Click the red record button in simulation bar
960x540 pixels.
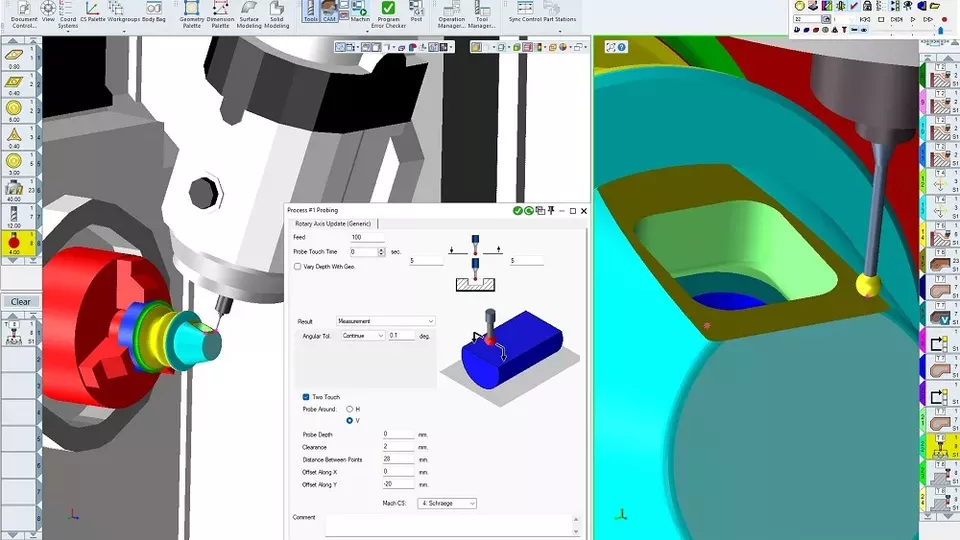tap(944, 20)
